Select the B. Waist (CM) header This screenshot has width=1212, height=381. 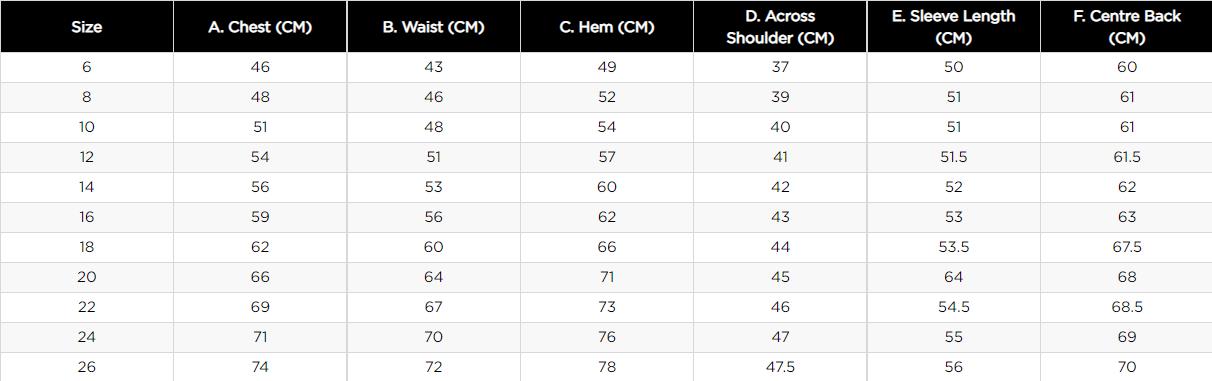[x=433, y=27]
